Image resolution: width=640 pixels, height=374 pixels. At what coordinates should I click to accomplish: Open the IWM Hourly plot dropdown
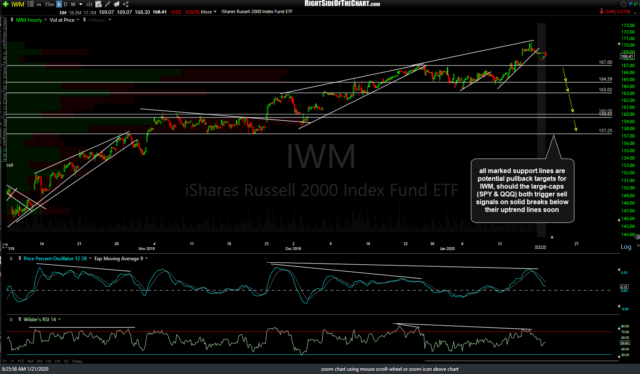point(45,20)
